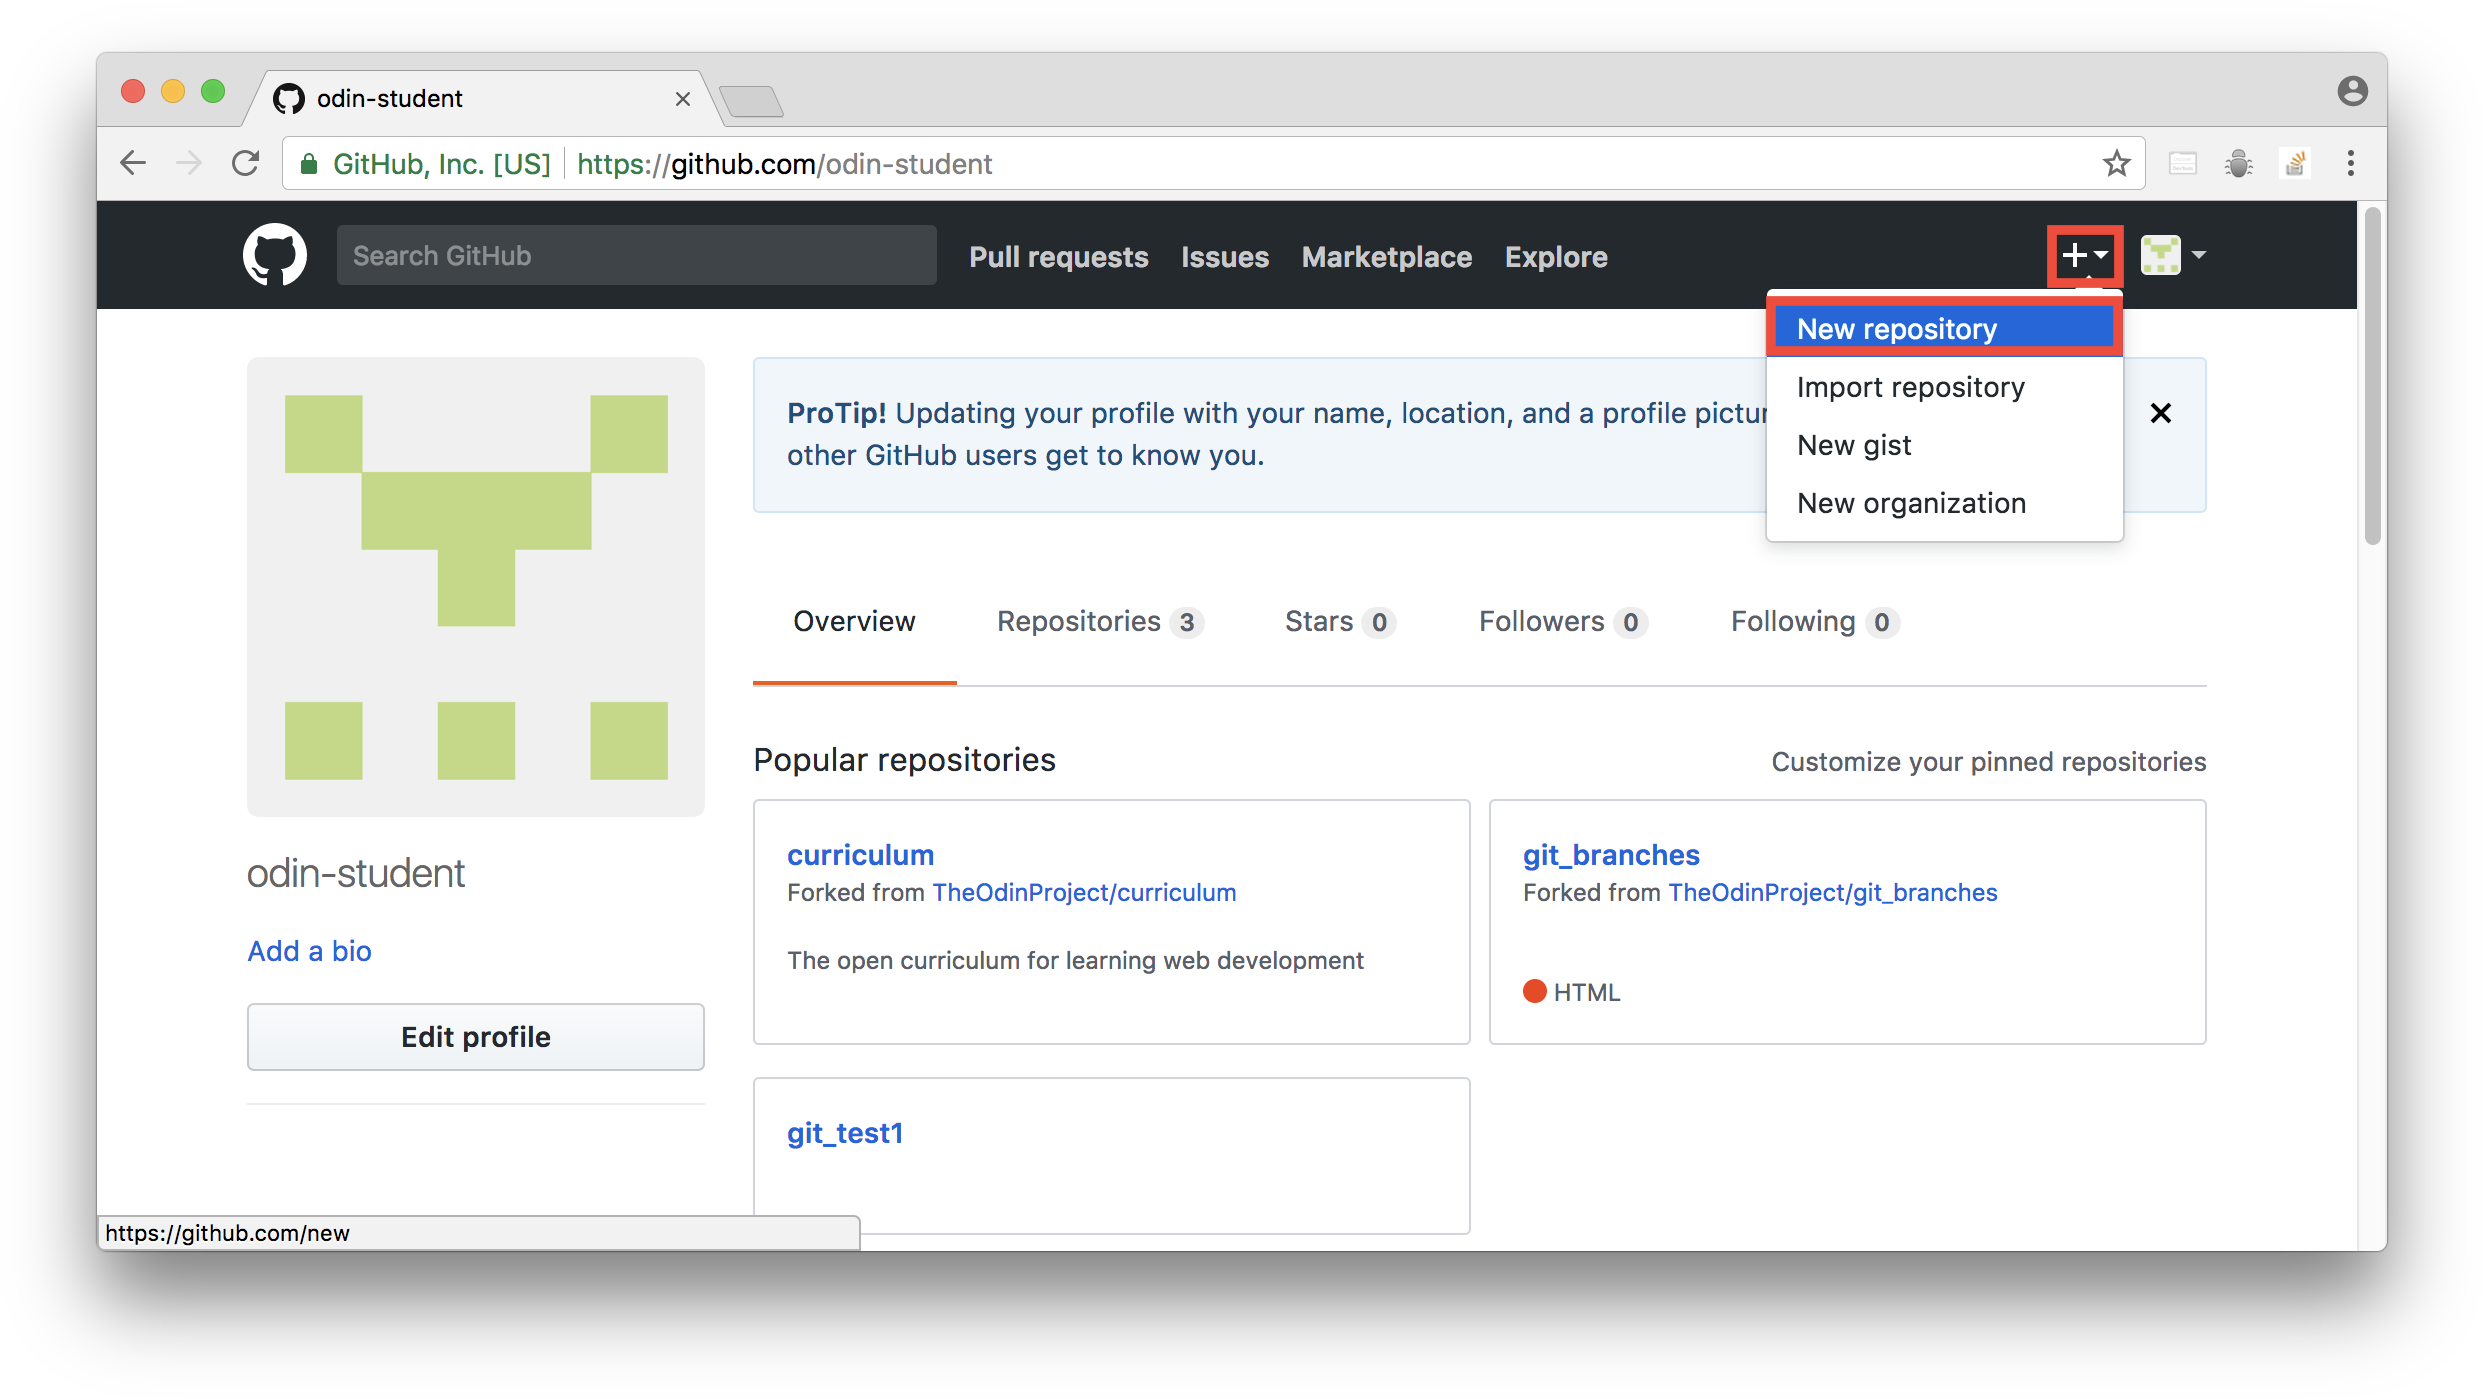
Task: Open TheOdinProject/curriculum fork source link
Action: (x=1084, y=892)
